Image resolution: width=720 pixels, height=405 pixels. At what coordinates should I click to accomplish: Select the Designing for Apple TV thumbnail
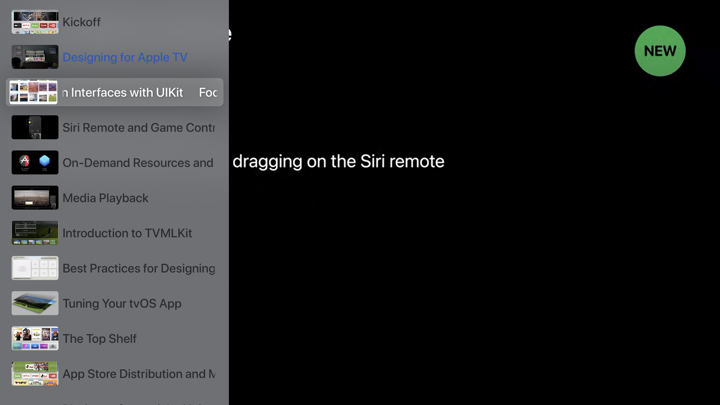pyautogui.click(x=35, y=57)
